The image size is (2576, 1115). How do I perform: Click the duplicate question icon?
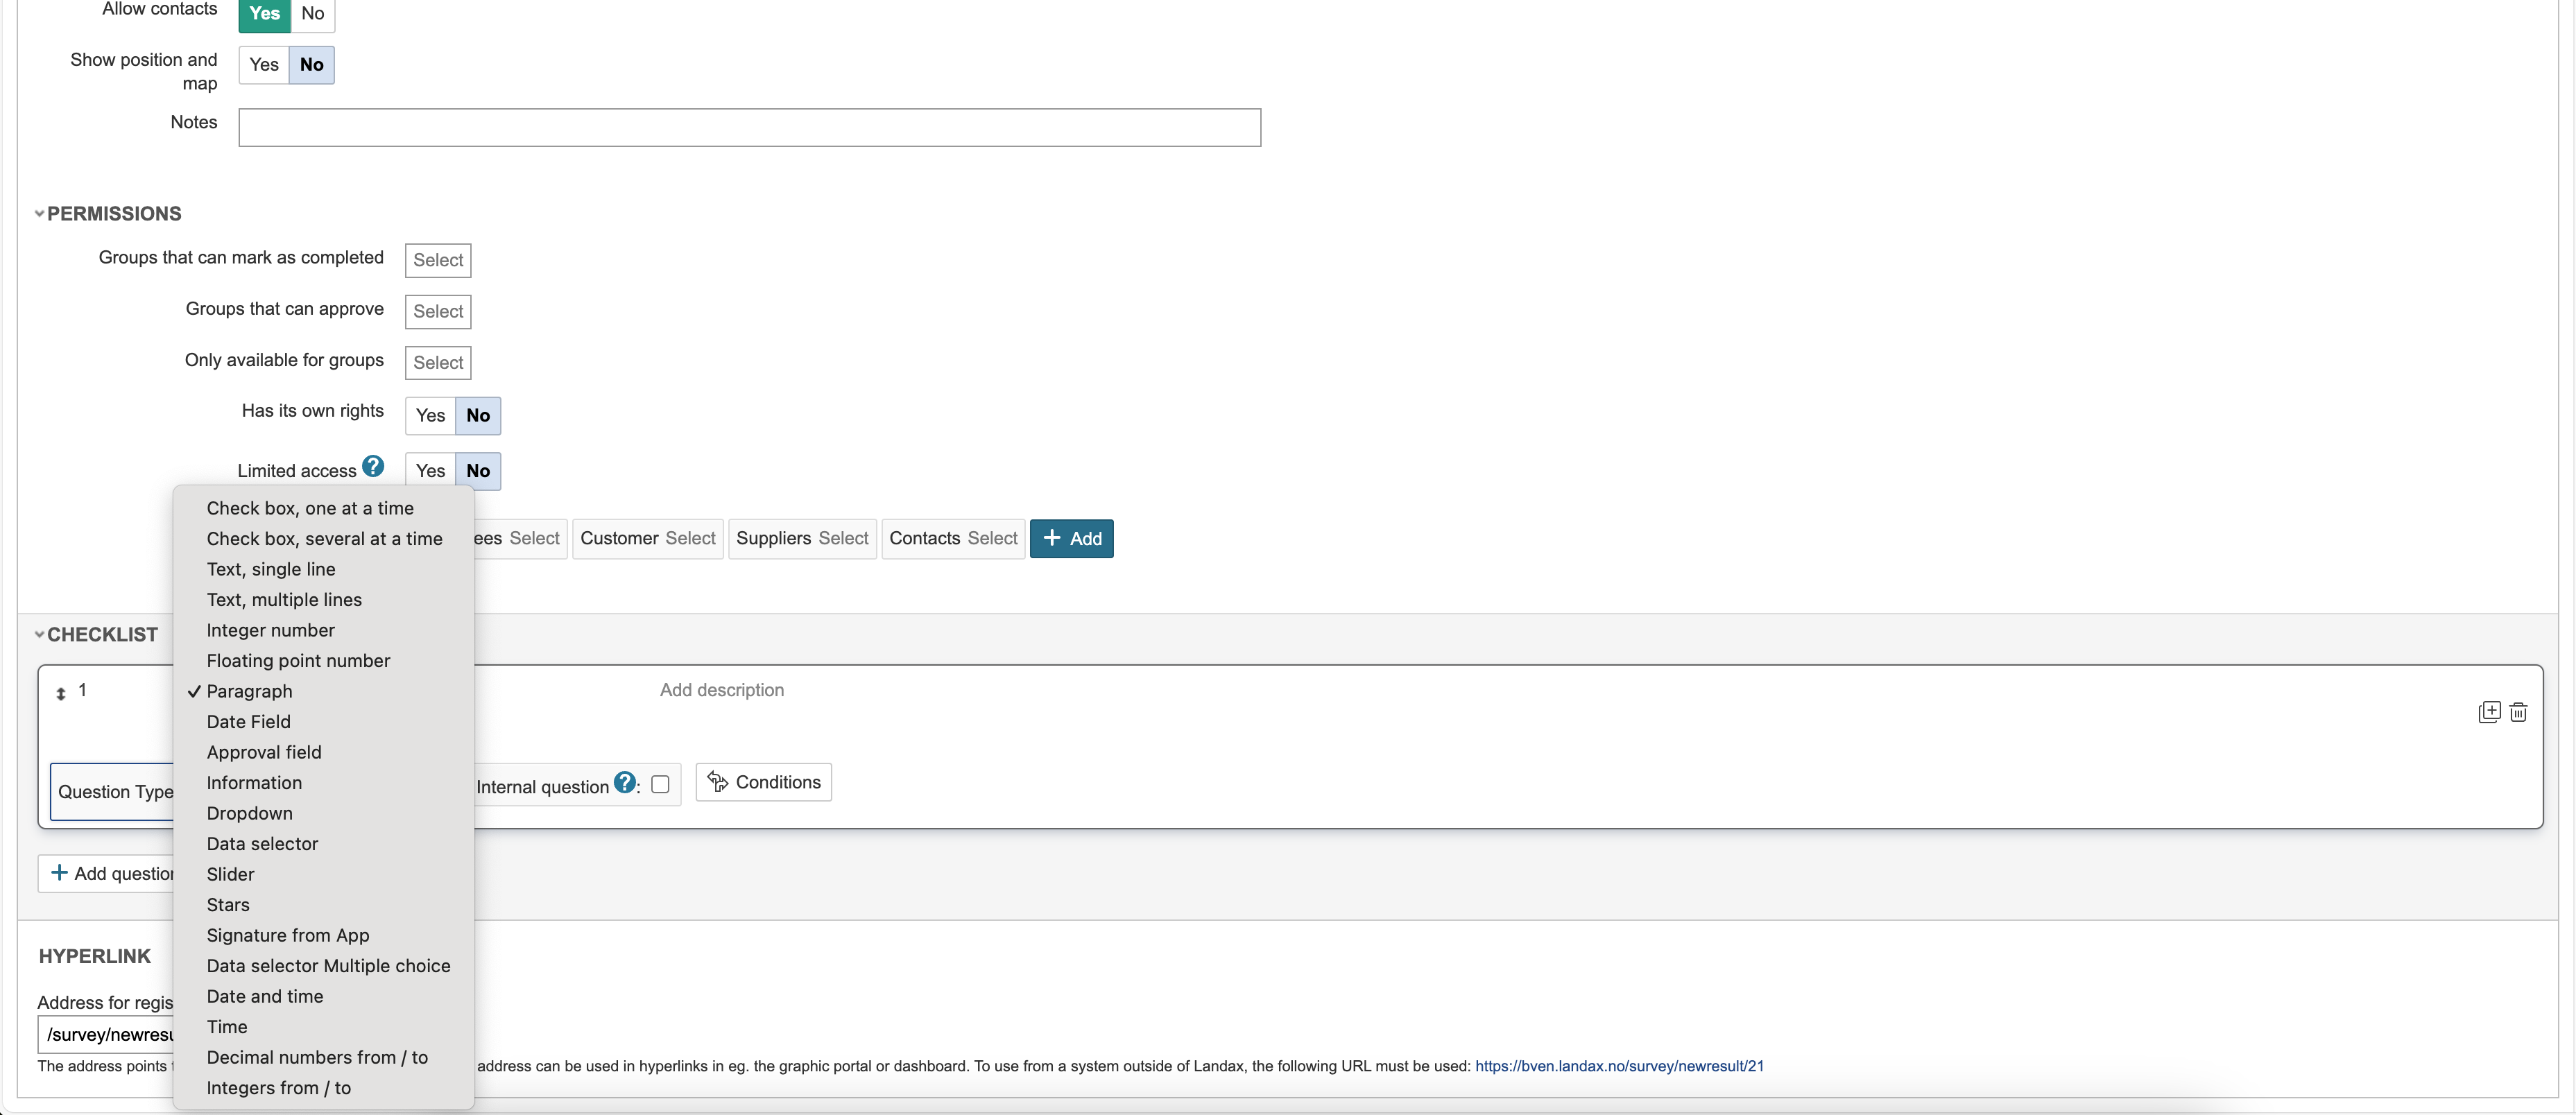[2489, 712]
